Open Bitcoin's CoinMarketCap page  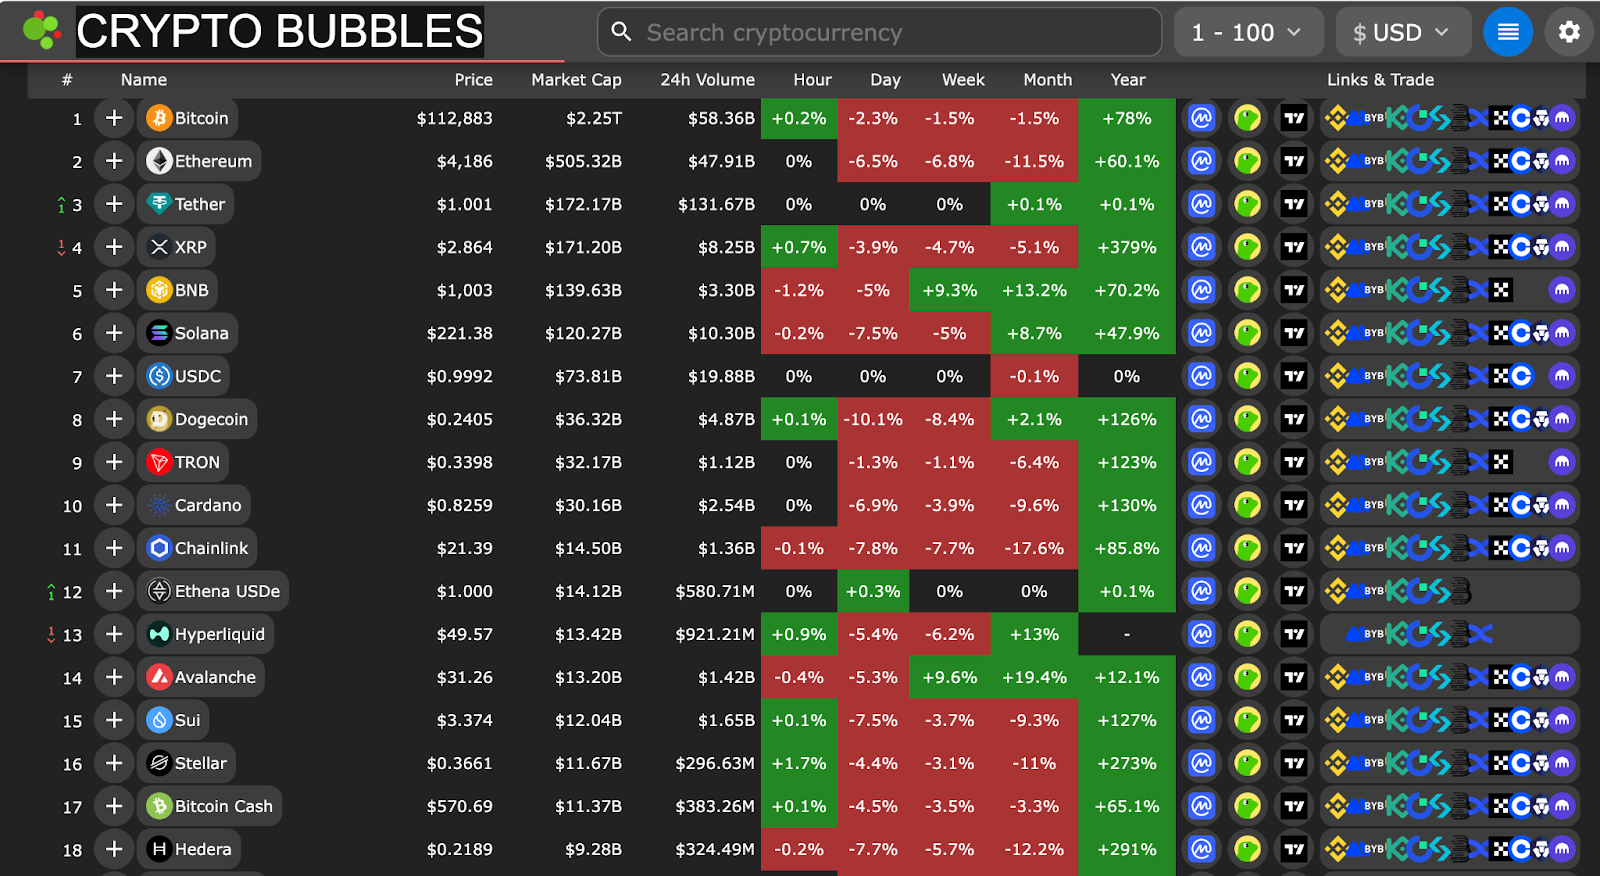(x=1201, y=118)
